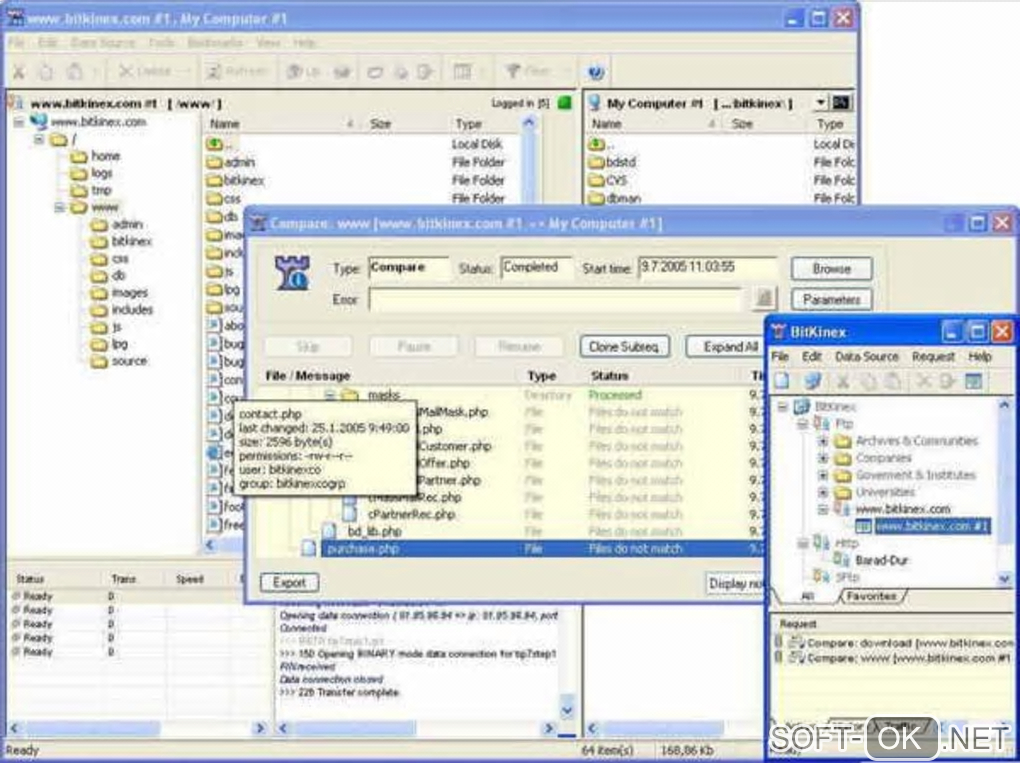
Task: Click the delete X icon in BitKinex toolbar
Action: 923,381
